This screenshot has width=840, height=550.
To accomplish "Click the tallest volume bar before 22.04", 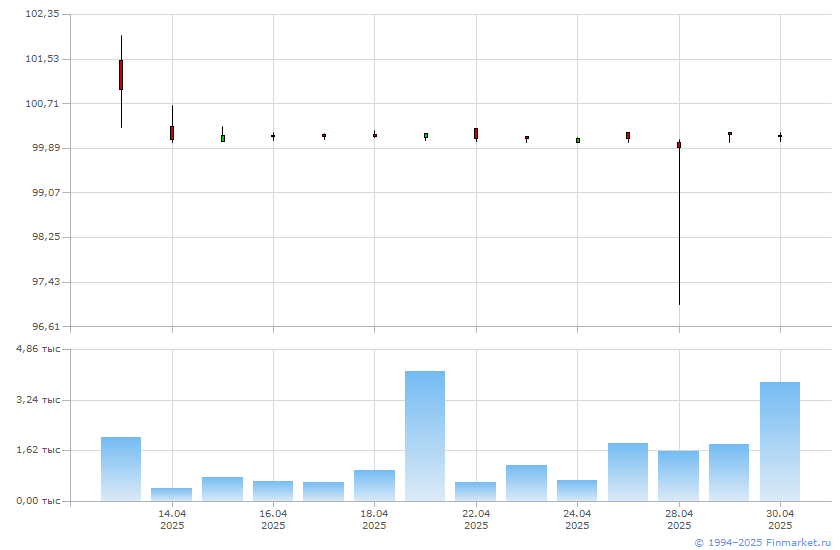I will coord(425,436).
